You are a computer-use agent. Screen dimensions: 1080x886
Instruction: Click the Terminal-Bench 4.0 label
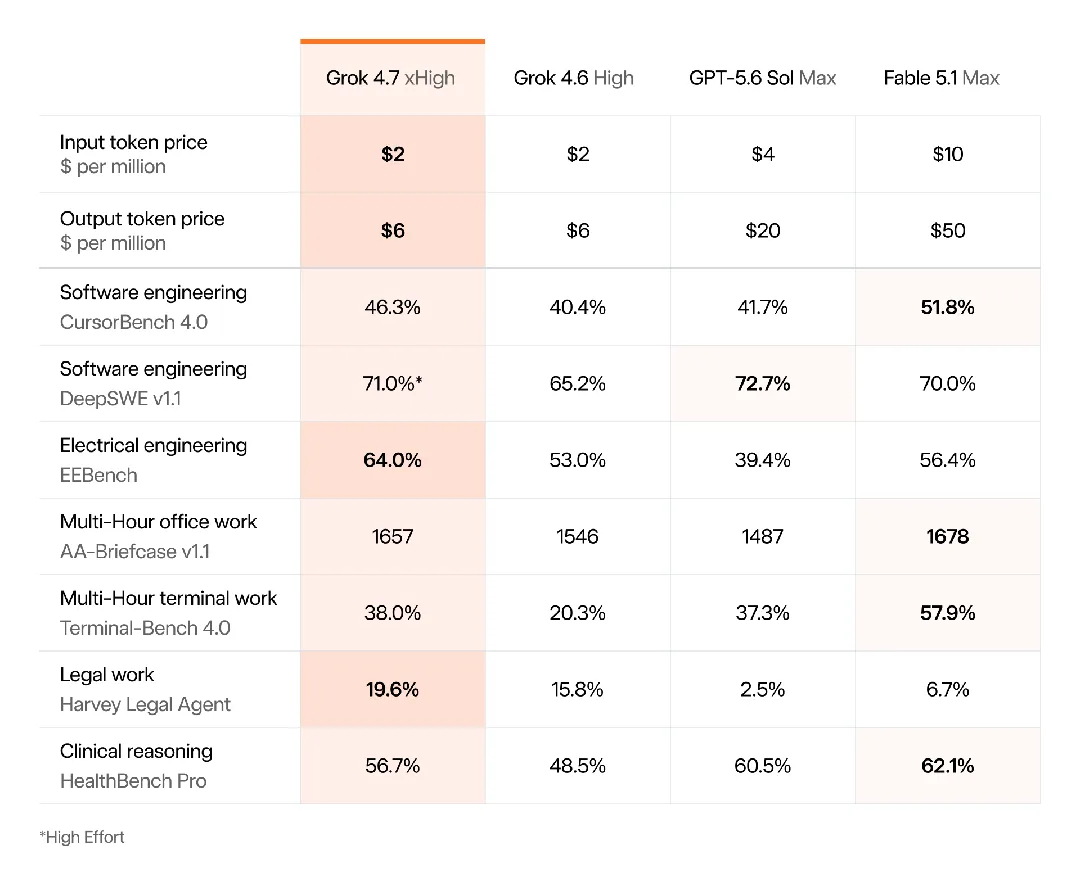click(145, 628)
